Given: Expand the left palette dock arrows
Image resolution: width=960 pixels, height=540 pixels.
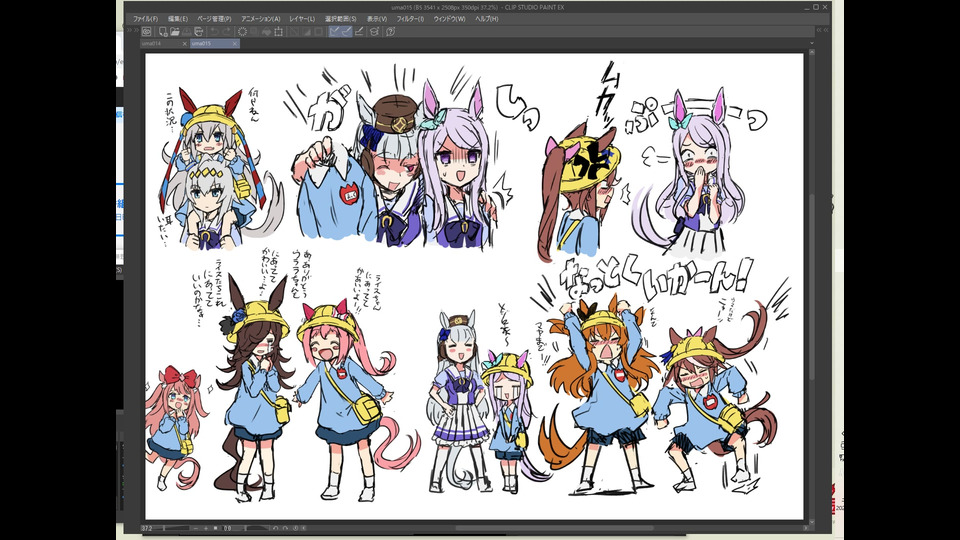Looking at the screenshot, I should [x=127, y=31].
